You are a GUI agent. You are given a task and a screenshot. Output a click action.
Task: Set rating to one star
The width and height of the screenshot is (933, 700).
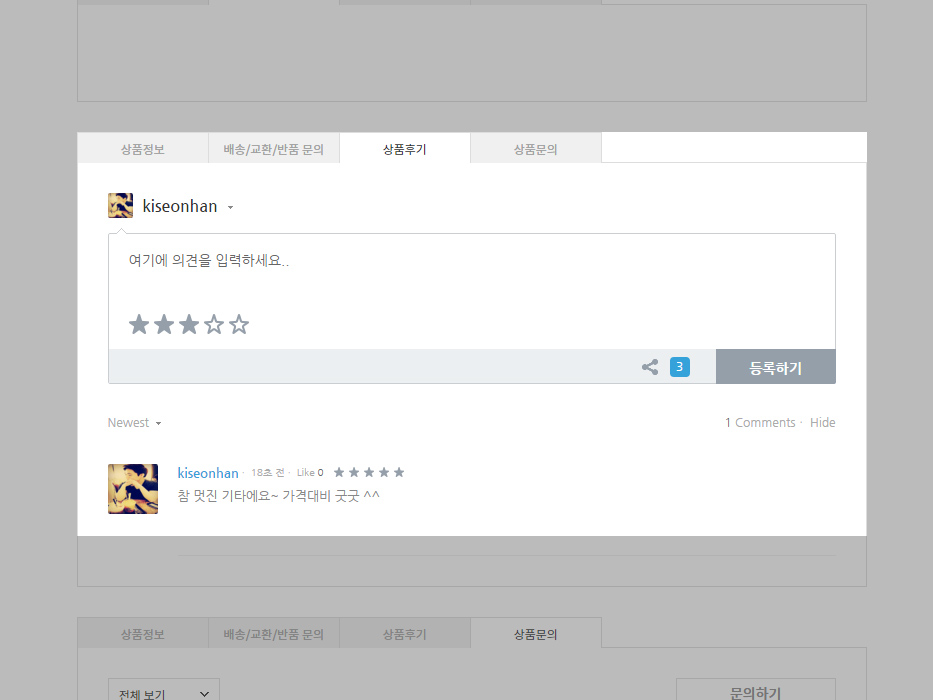[x=139, y=325]
